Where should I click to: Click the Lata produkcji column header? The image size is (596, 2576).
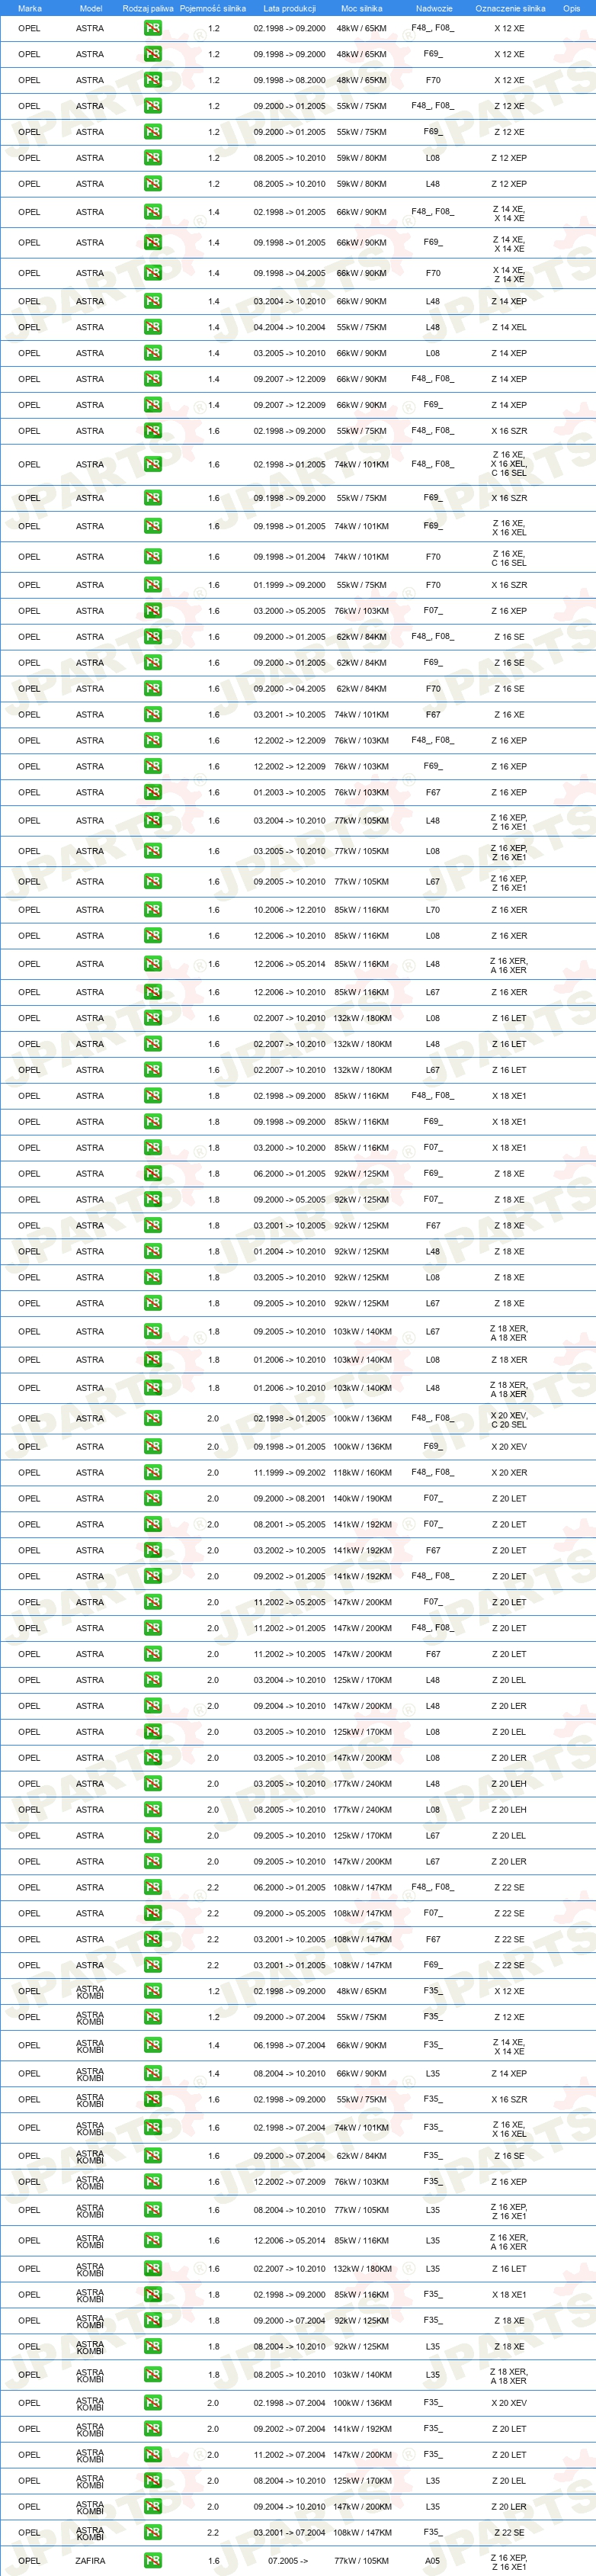(x=289, y=8)
